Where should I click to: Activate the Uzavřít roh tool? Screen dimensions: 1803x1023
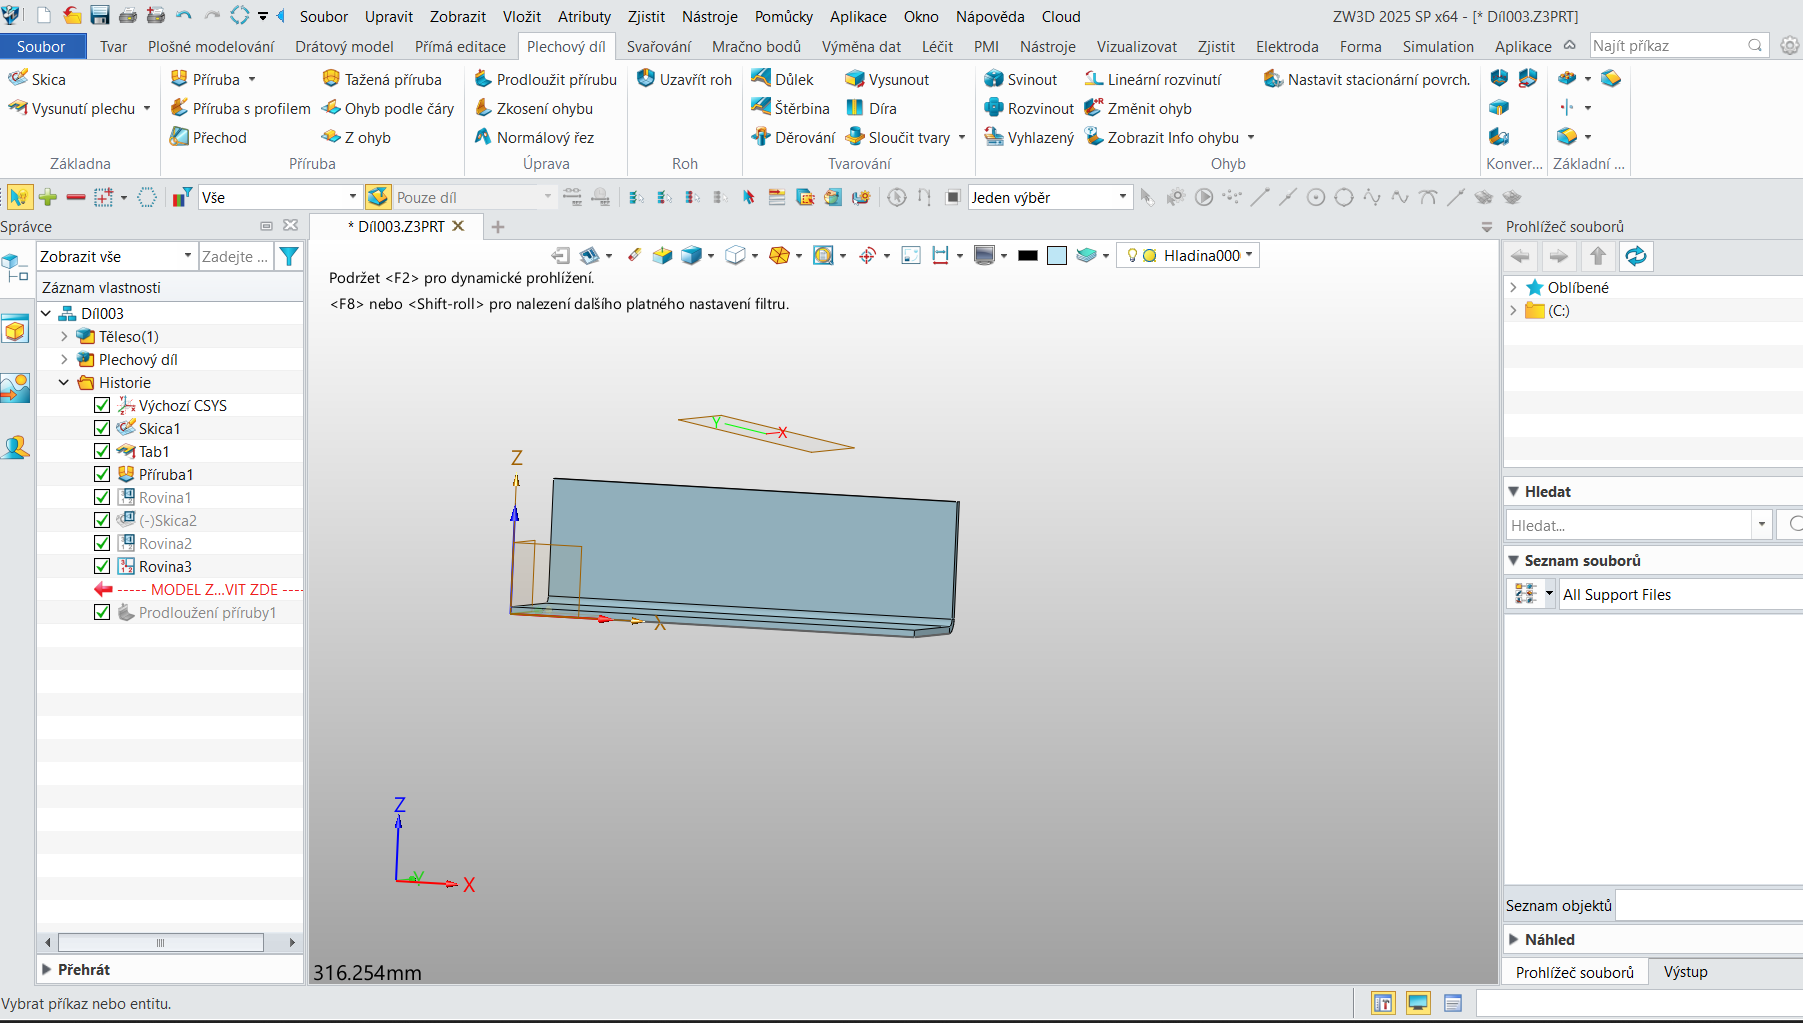[684, 79]
